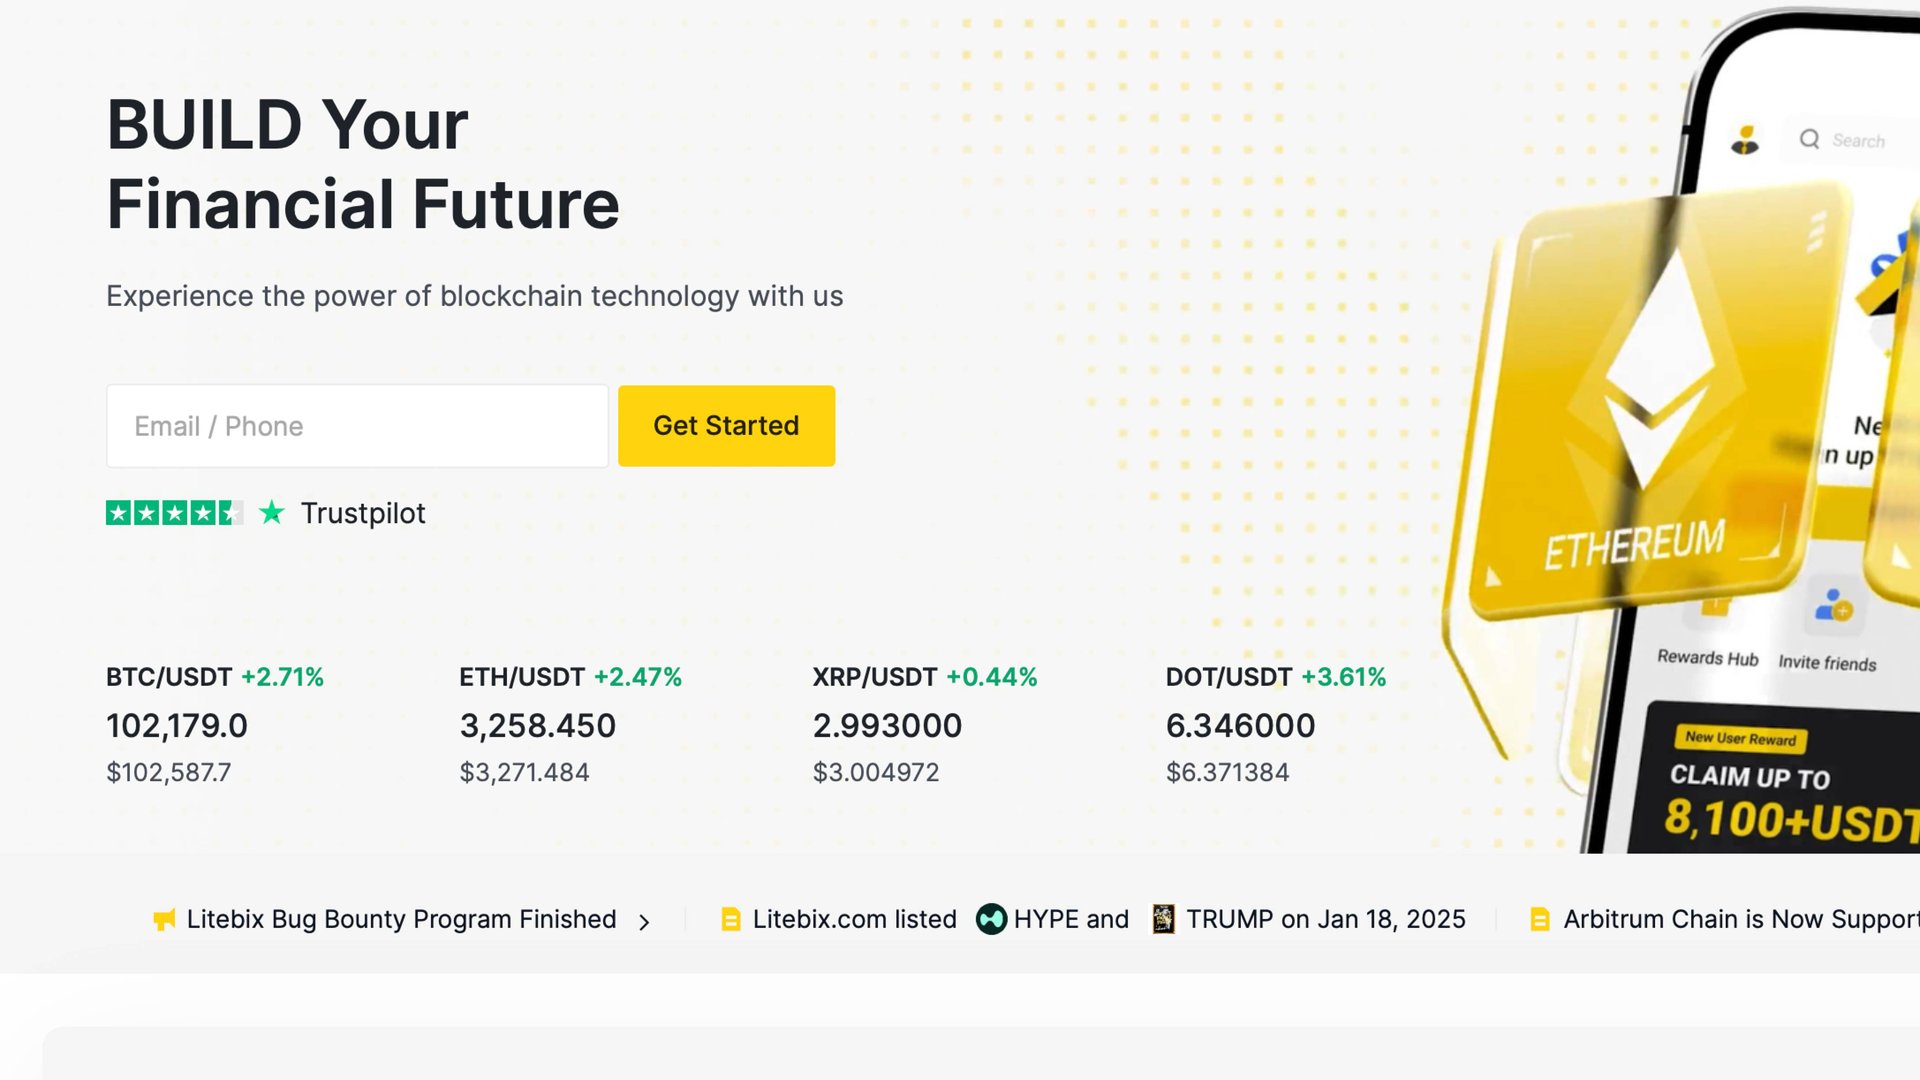This screenshot has width=1920, height=1080.
Task: Click the document icon before Arbitrum Chain
Action: 1540,919
